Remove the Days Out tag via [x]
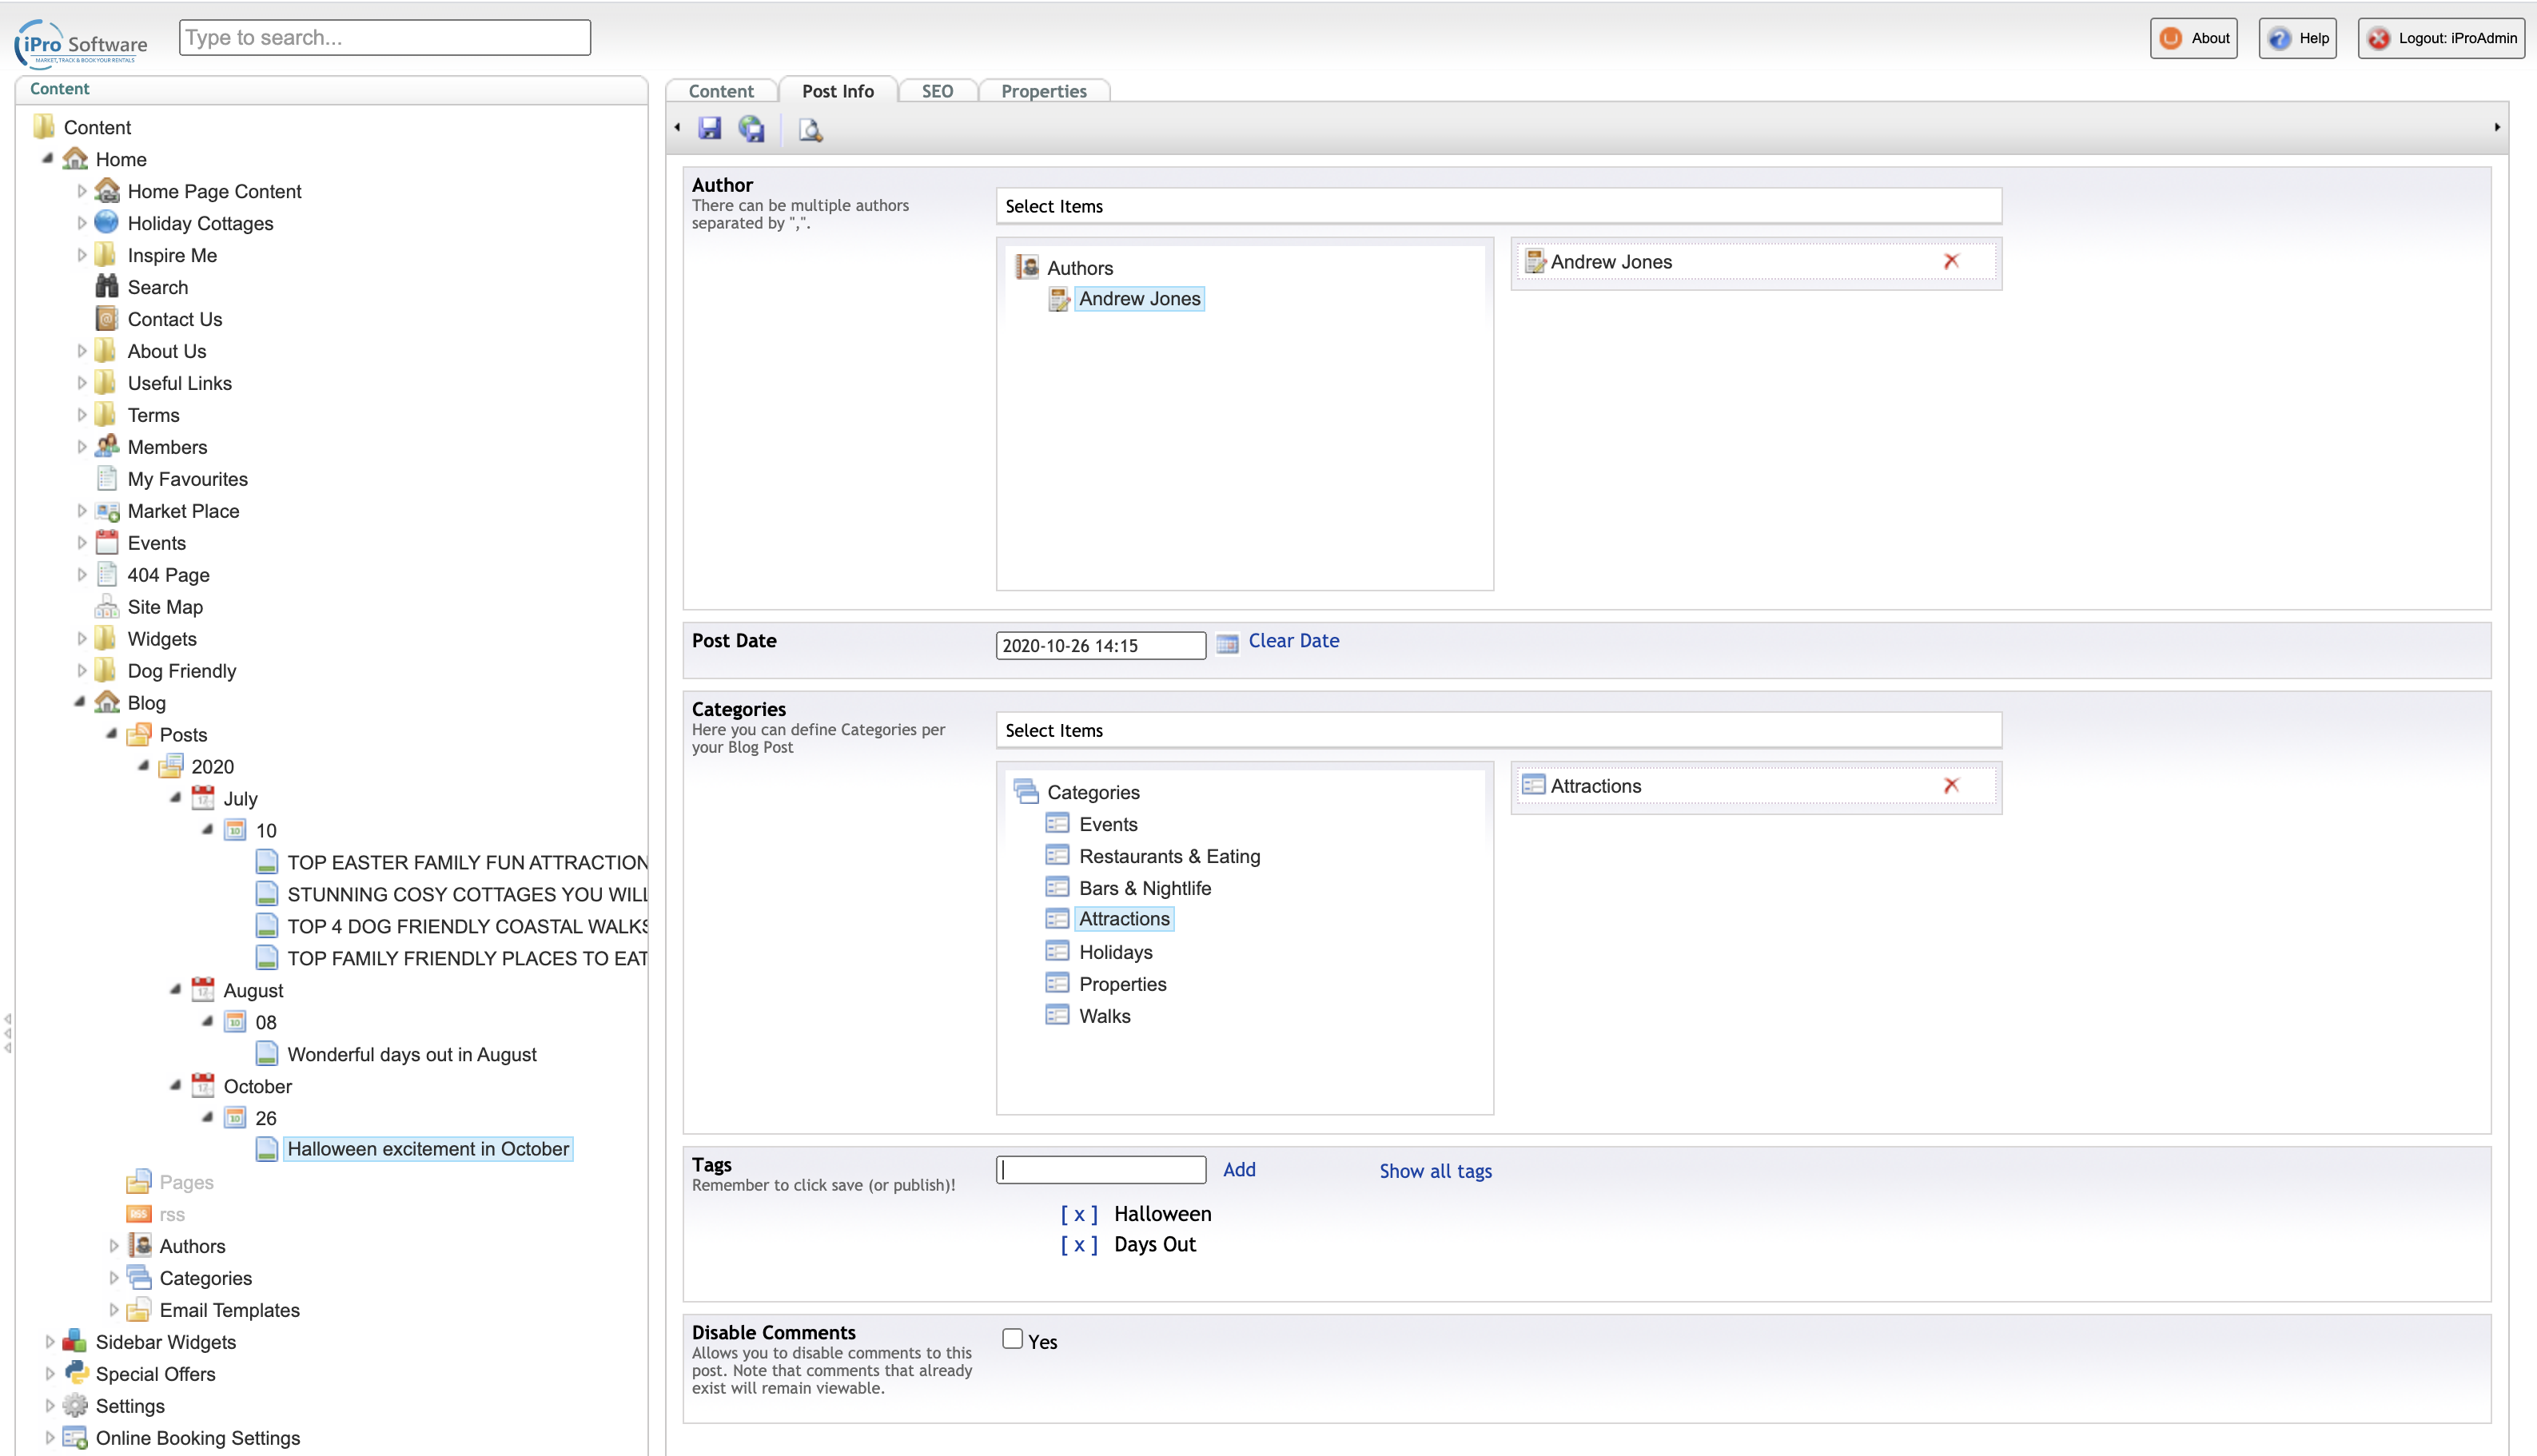 pyautogui.click(x=1078, y=1244)
